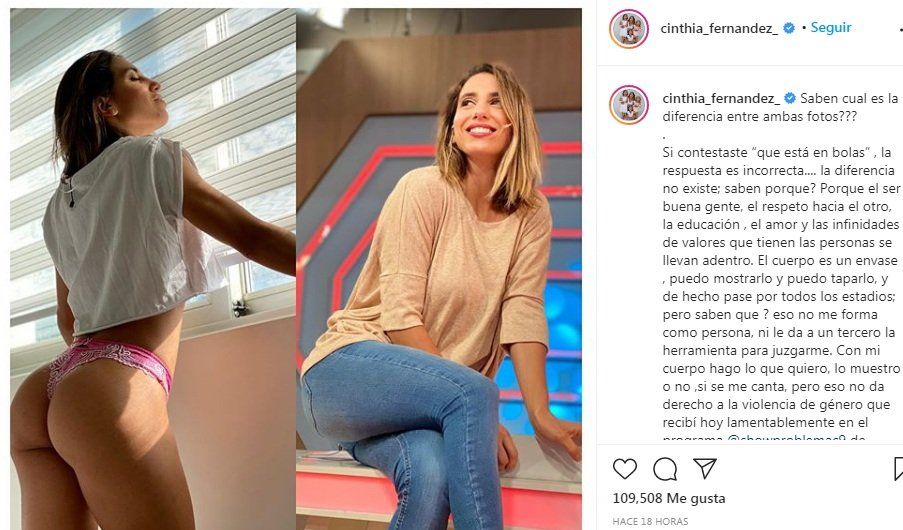Open the more options dots at the header's edge

(901, 29)
